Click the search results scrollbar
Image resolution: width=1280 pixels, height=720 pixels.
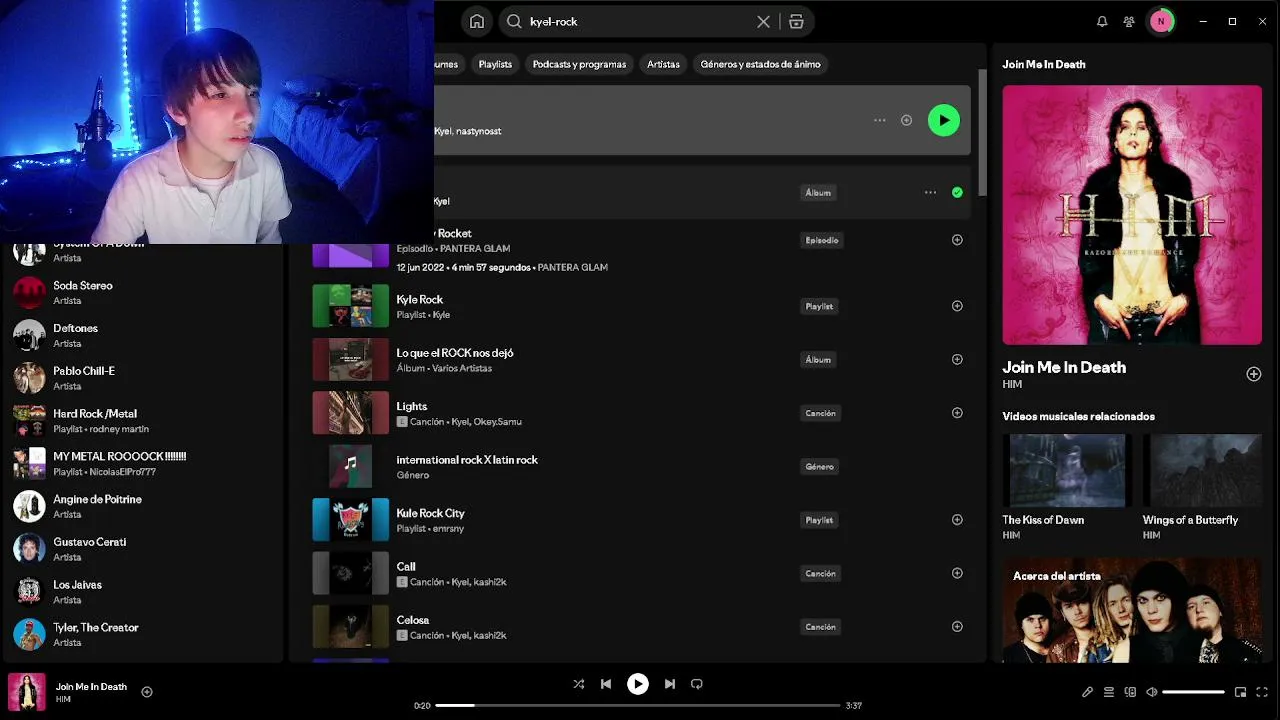[982, 132]
